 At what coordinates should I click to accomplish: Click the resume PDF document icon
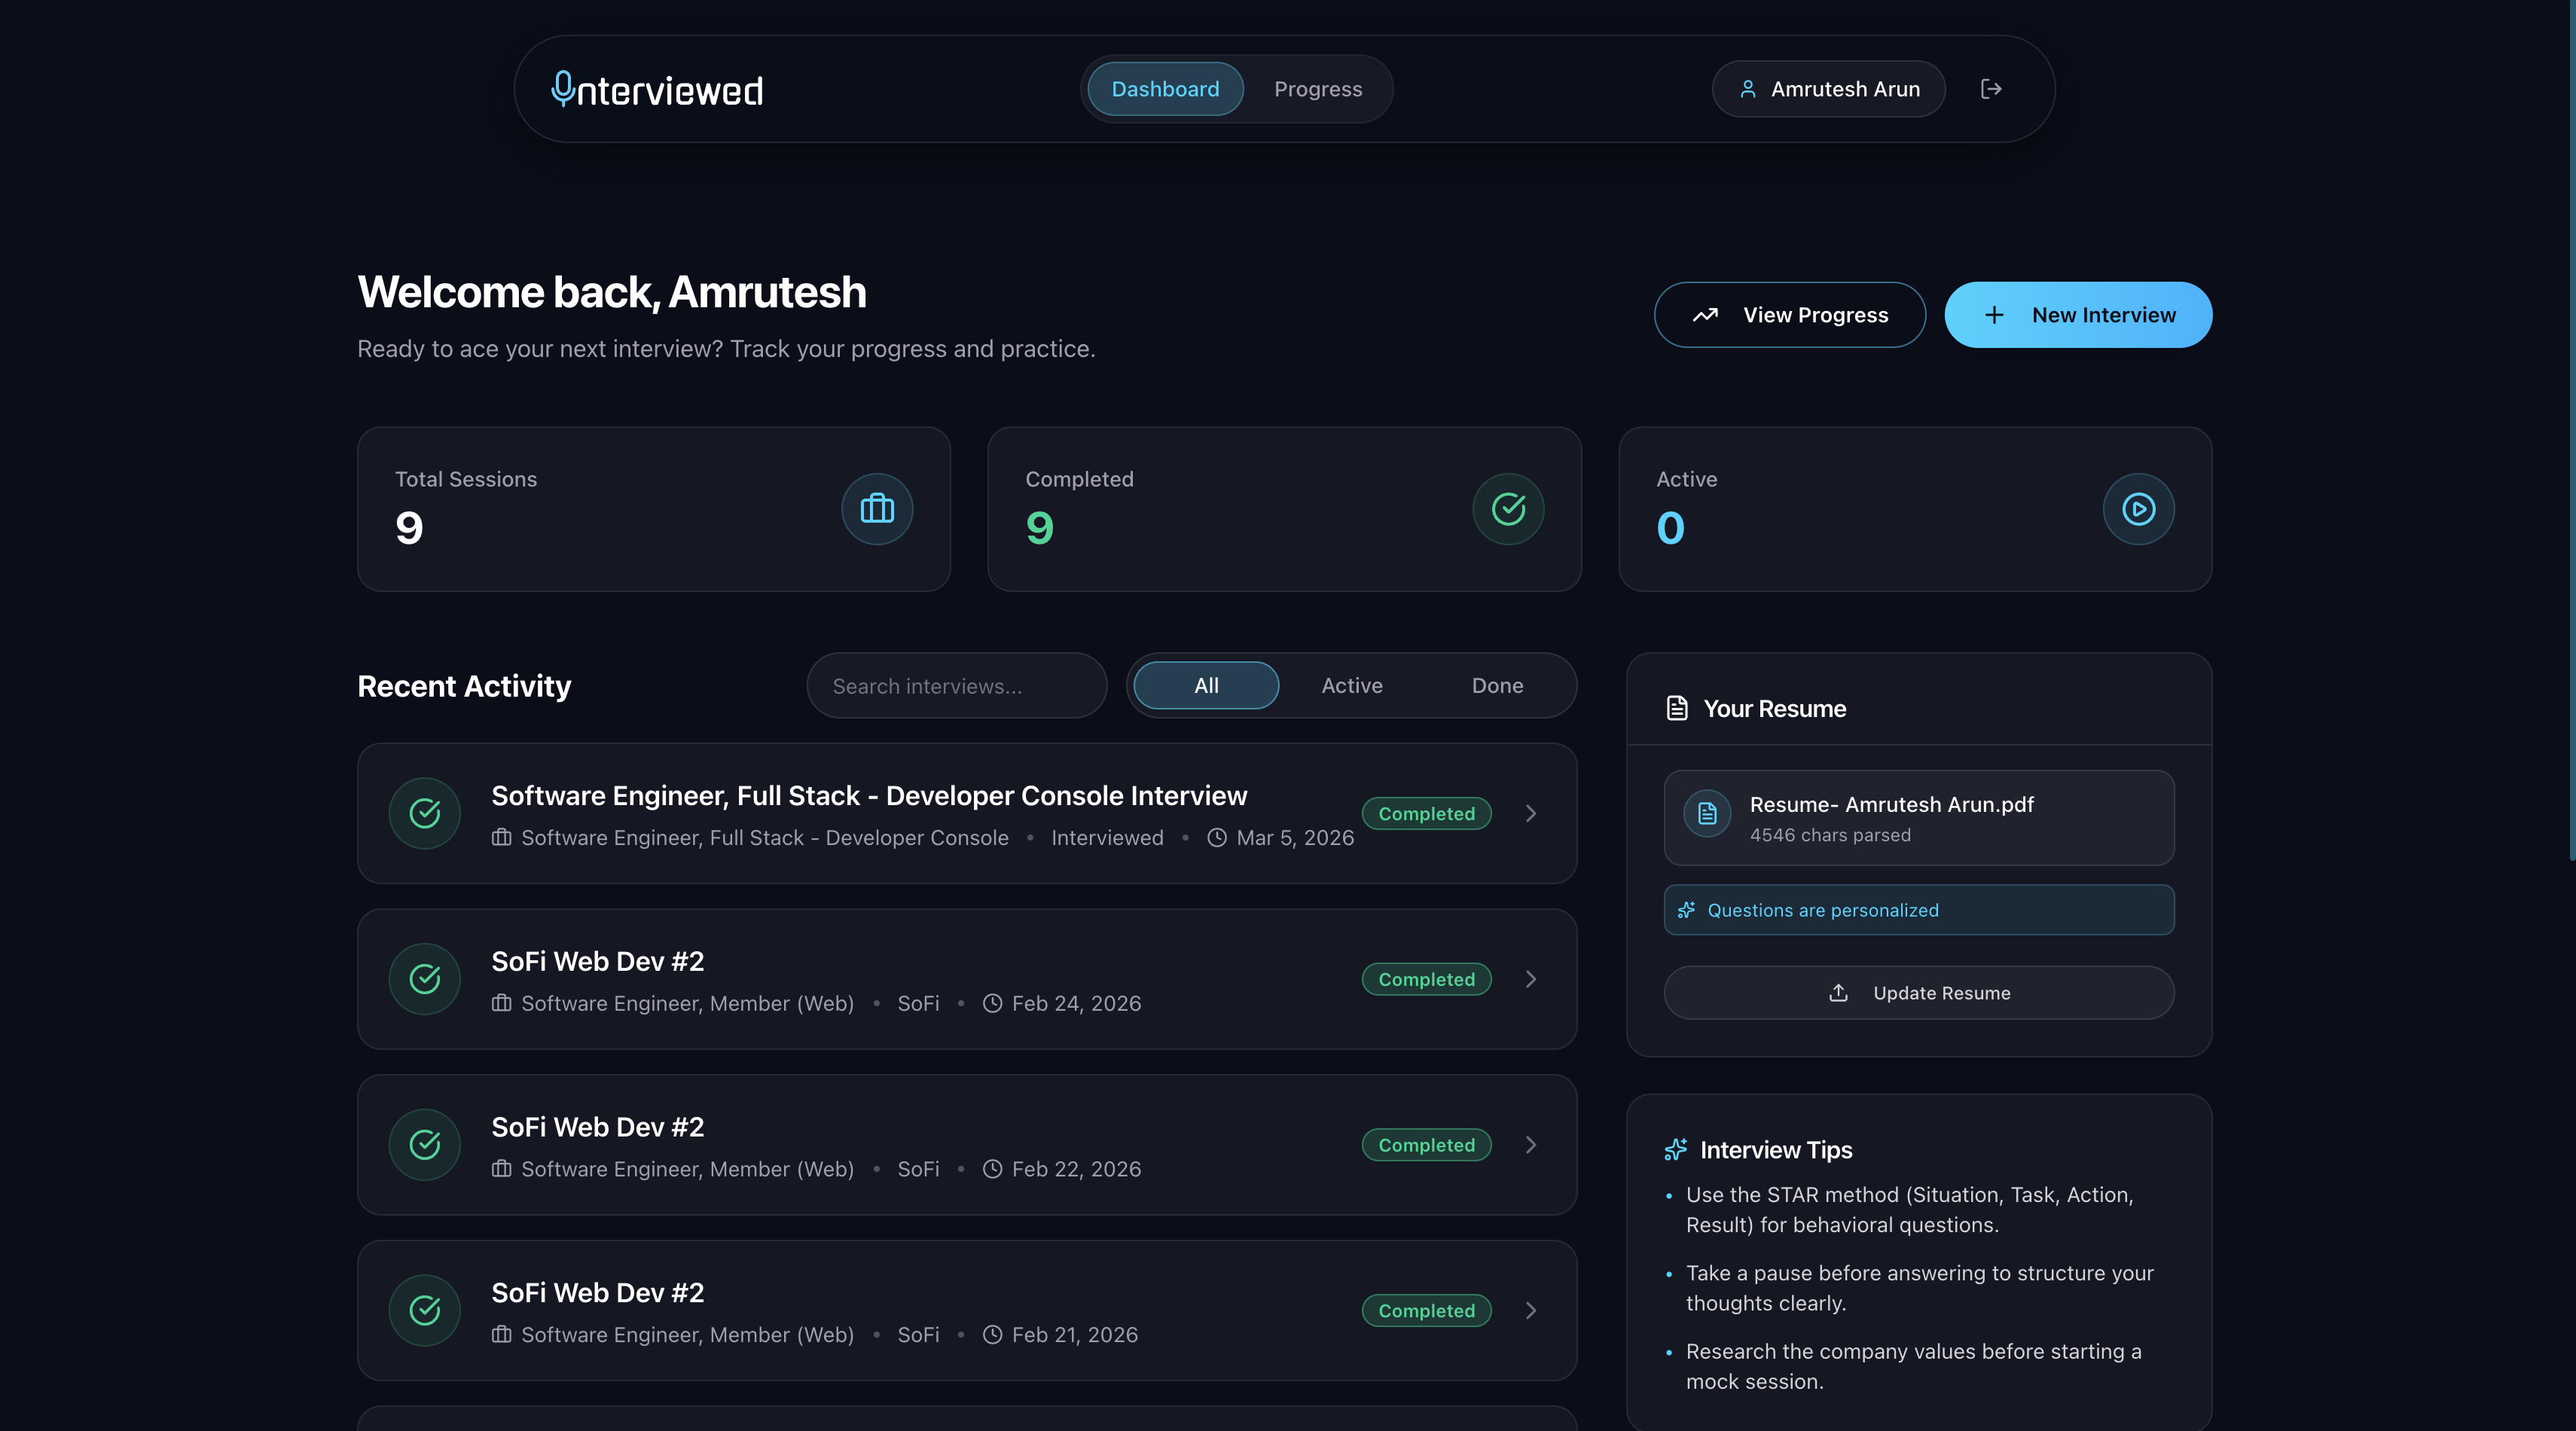[1707, 814]
